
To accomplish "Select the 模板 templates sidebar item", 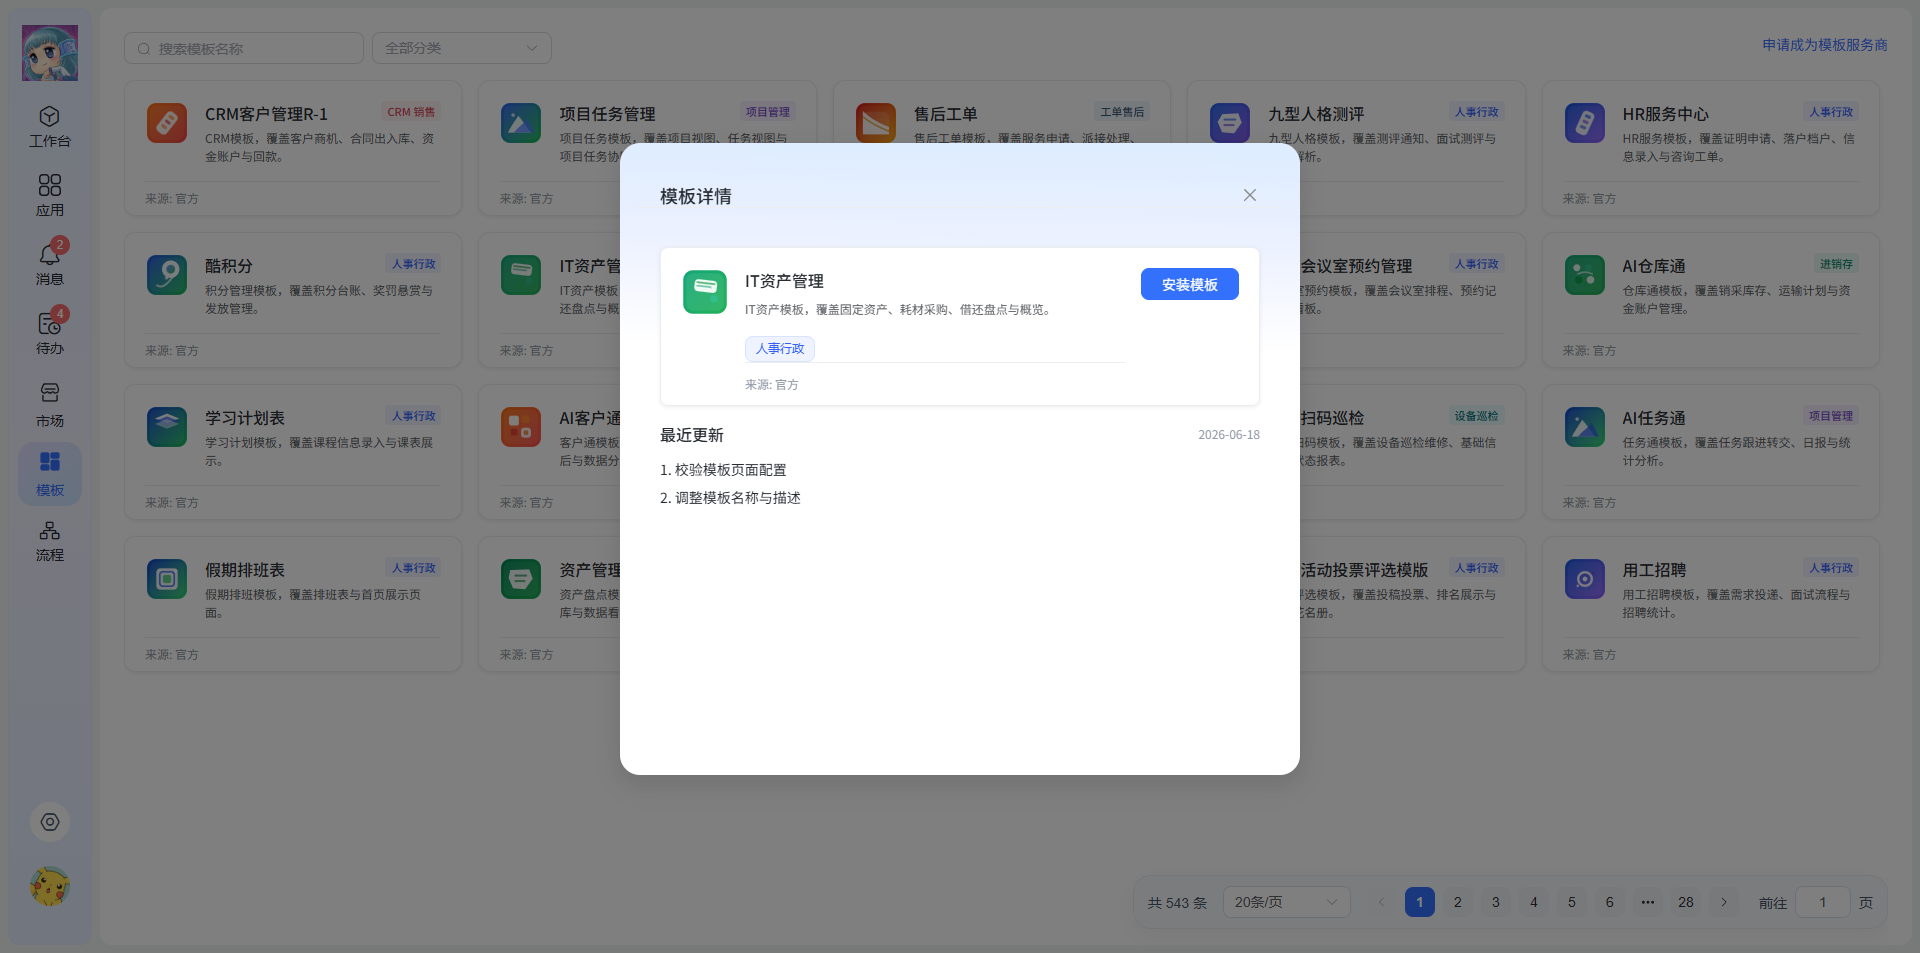I will tap(50, 474).
